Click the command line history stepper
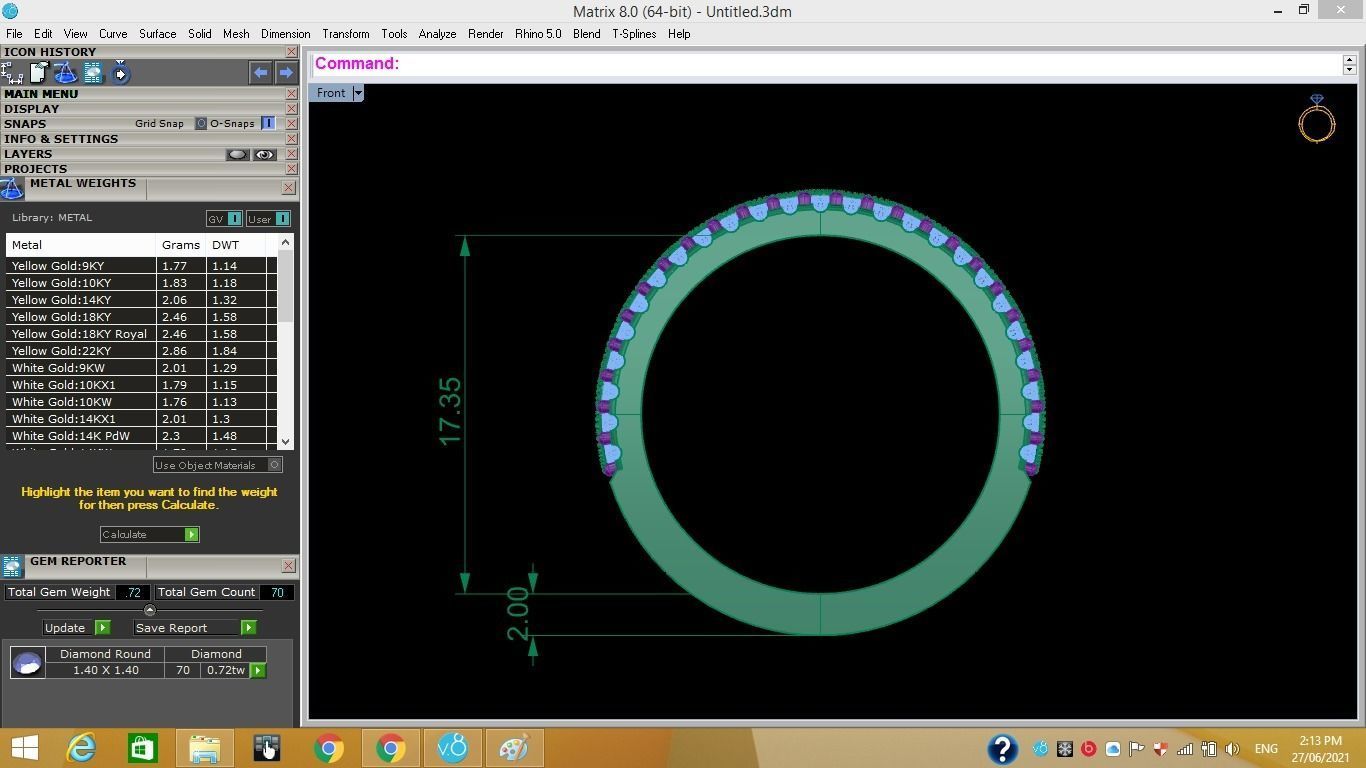This screenshot has height=768, width=1366. click(1349, 64)
